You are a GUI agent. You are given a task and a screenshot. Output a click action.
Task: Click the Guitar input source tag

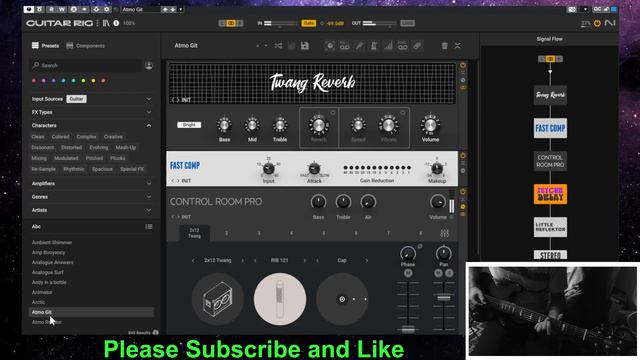tap(76, 99)
